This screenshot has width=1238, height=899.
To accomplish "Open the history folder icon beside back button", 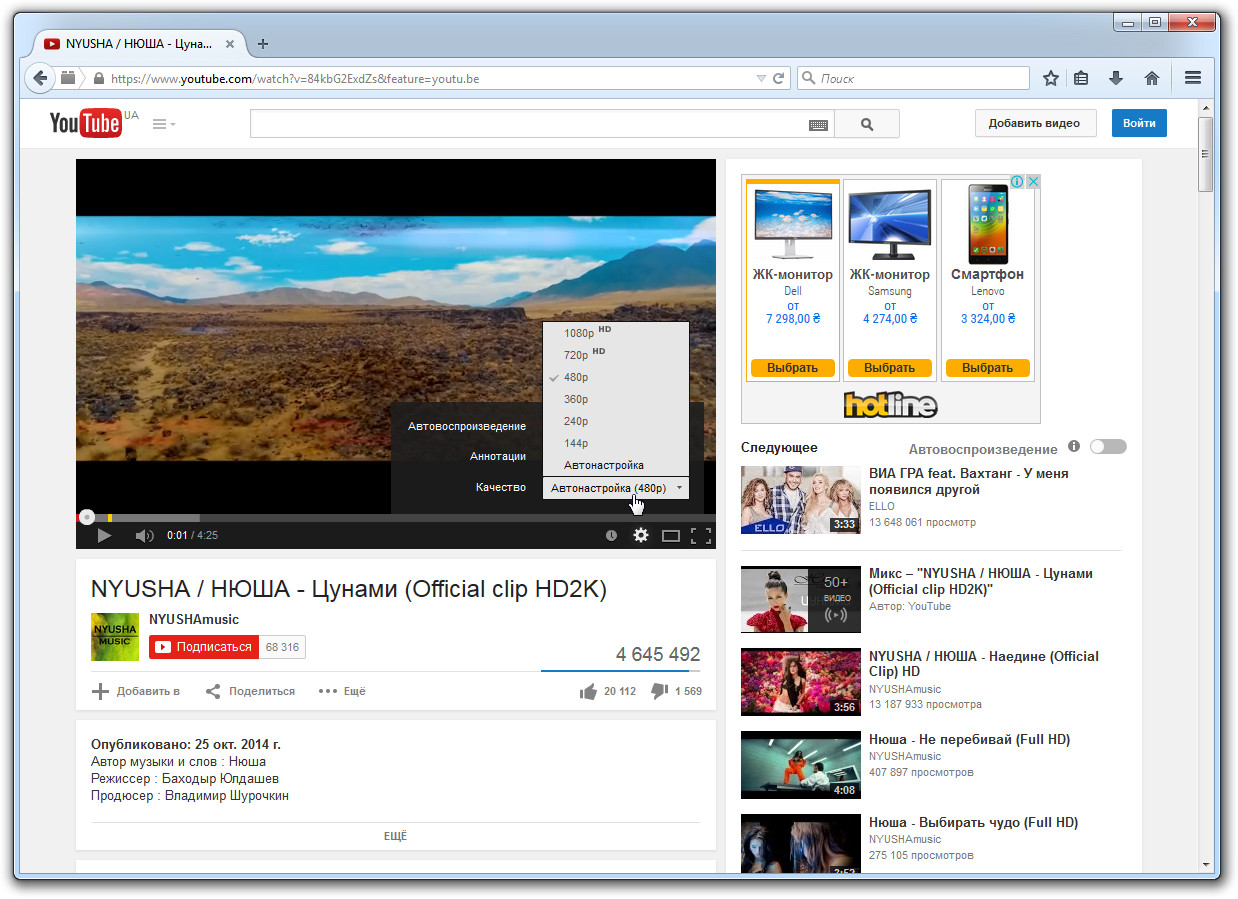I will pyautogui.click(x=68, y=78).
